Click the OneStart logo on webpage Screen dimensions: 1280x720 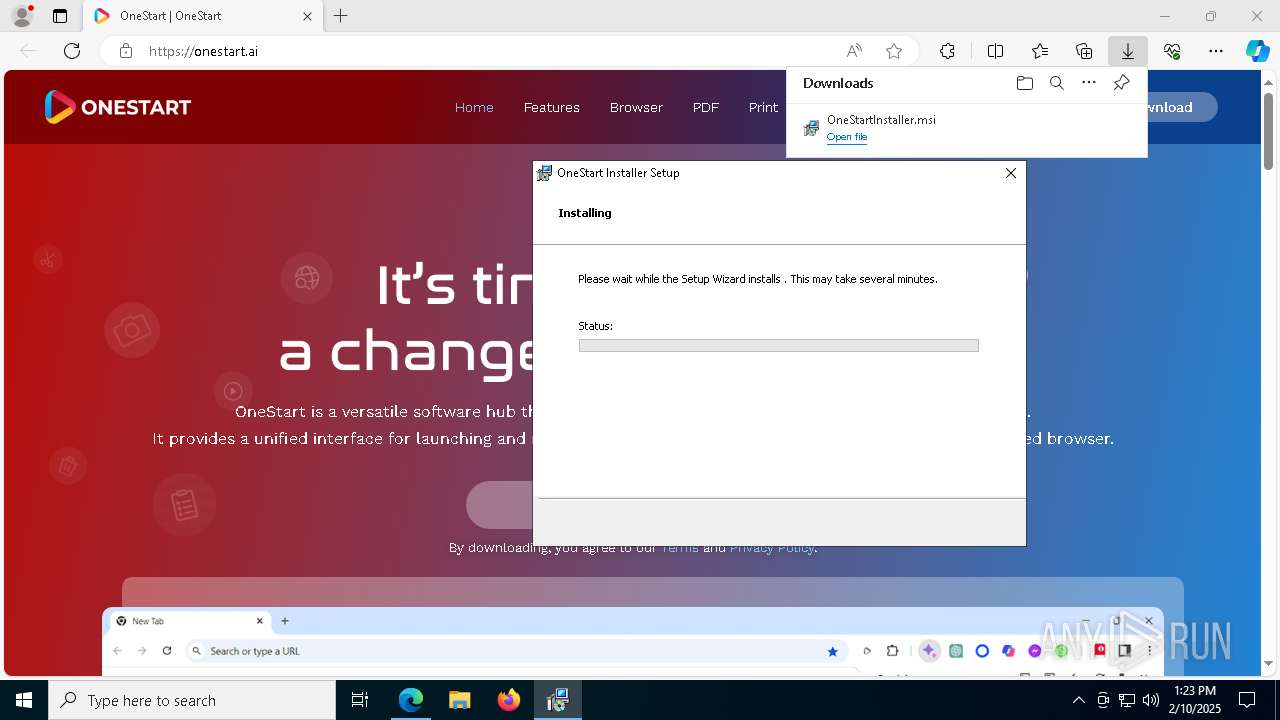(118, 107)
